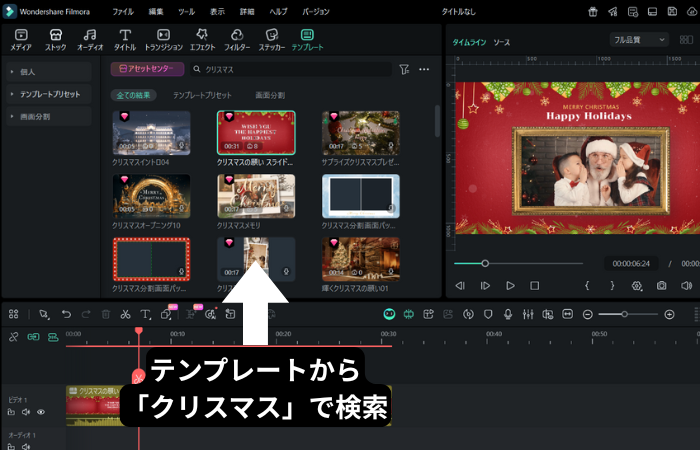Screen dimensions: 700x450
Task: Expand テンプレートプリセット in the left sidebar
Action: click(49, 94)
